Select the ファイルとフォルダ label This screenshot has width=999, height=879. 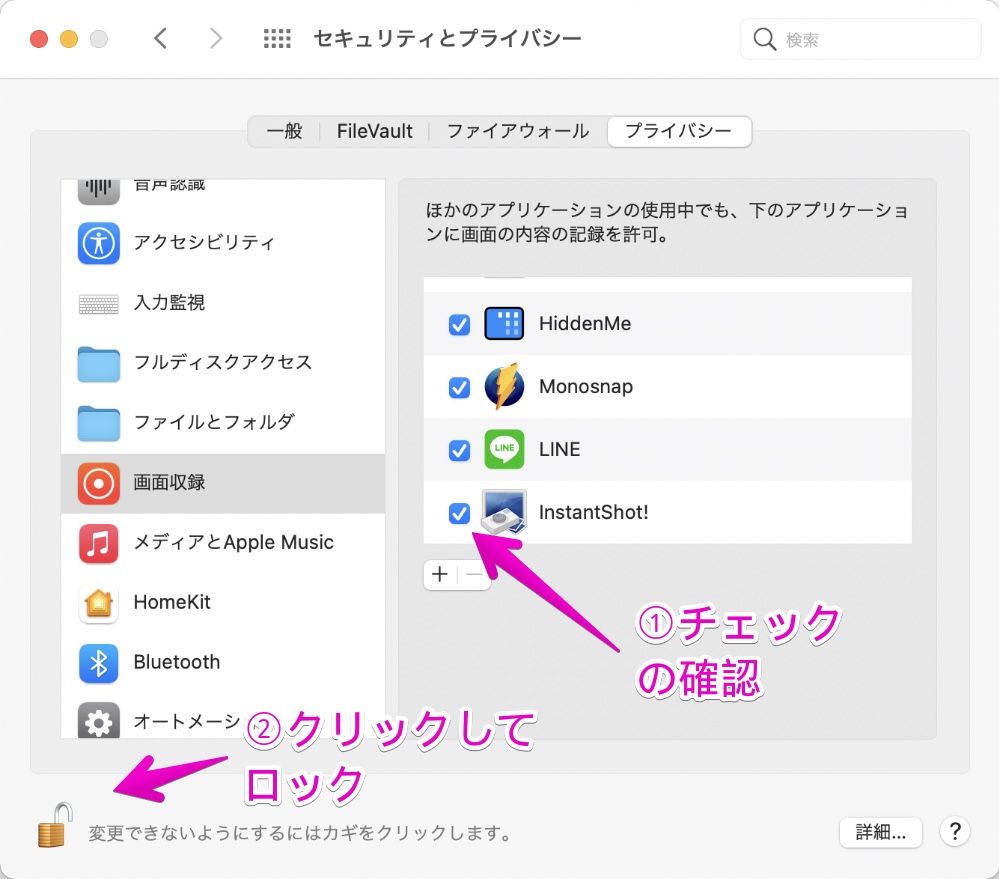click(214, 422)
